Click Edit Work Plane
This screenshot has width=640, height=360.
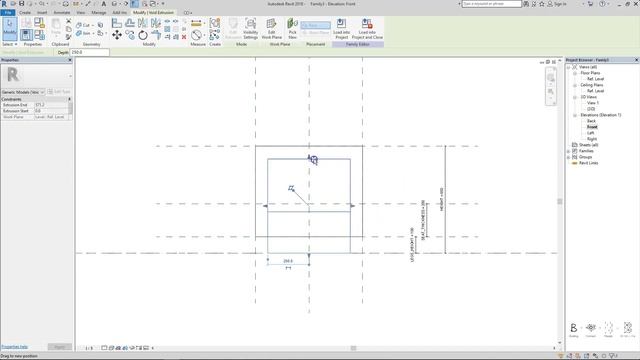pos(271,29)
